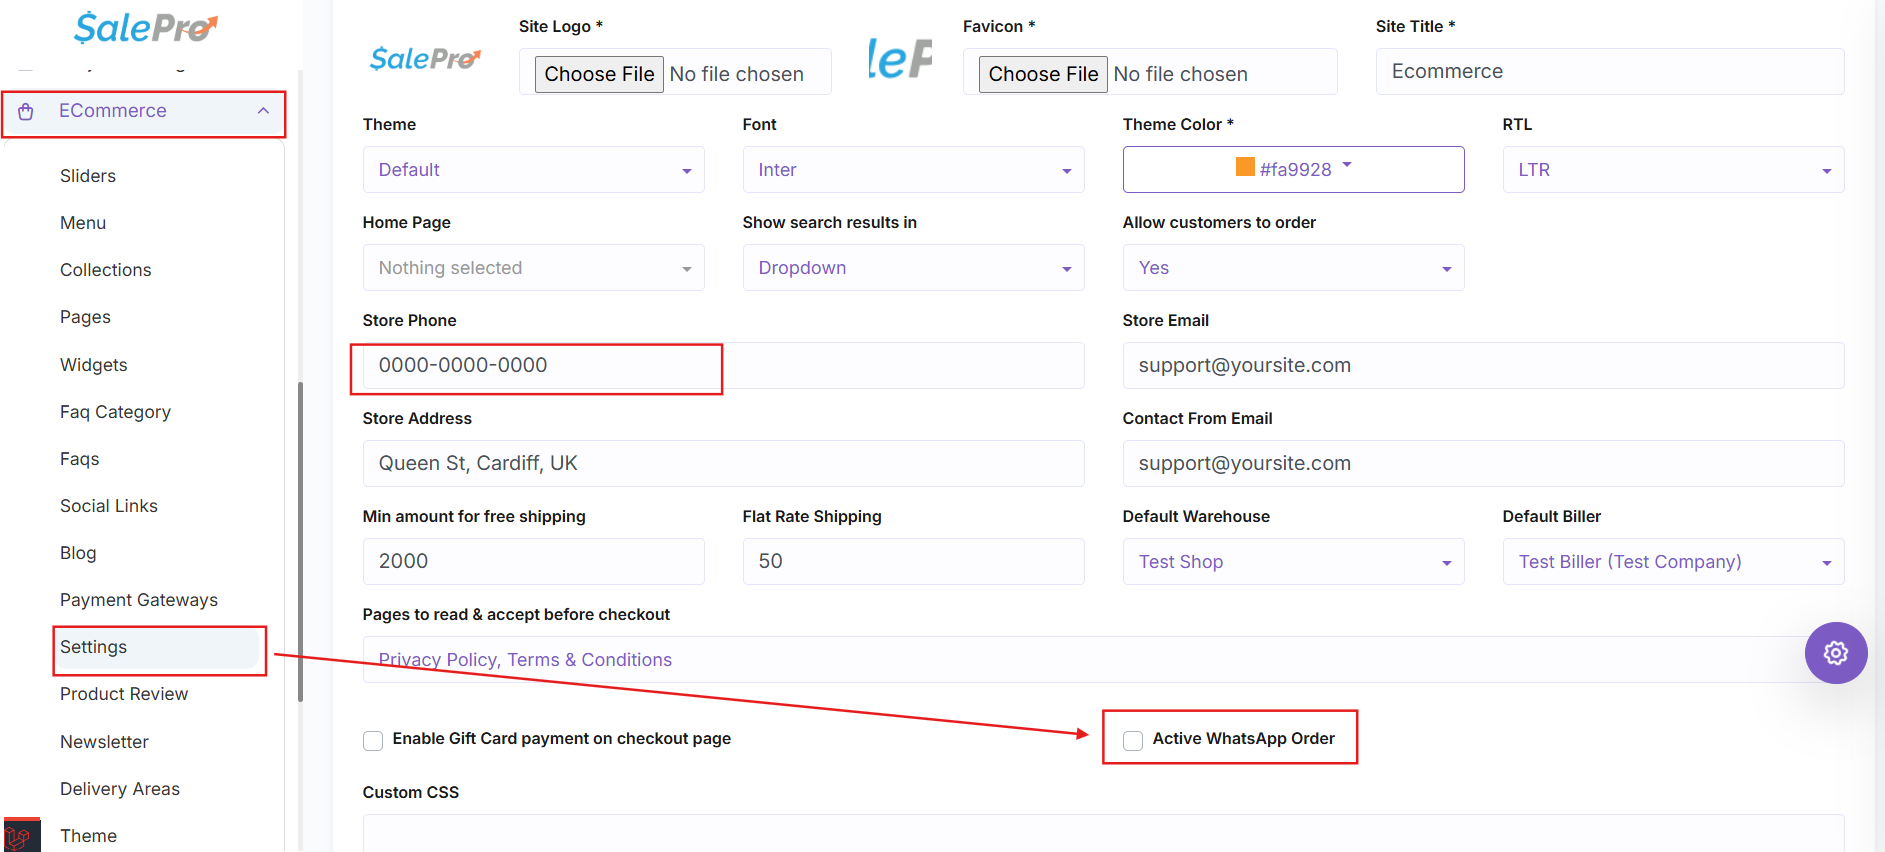This screenshot has width=1885, height=852.
Task: Click the Laravel debug icon at bottom left
Action: (21, 836)
